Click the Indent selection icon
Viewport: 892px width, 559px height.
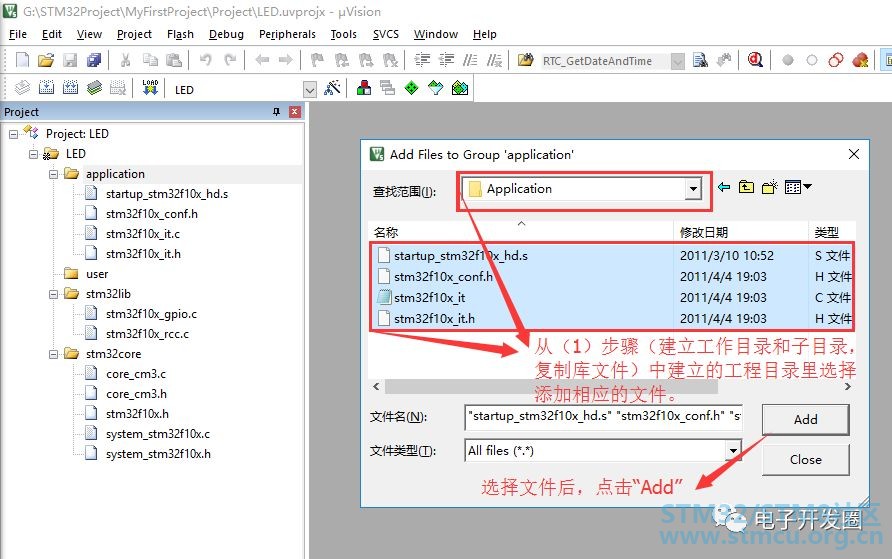click(422, 60)
